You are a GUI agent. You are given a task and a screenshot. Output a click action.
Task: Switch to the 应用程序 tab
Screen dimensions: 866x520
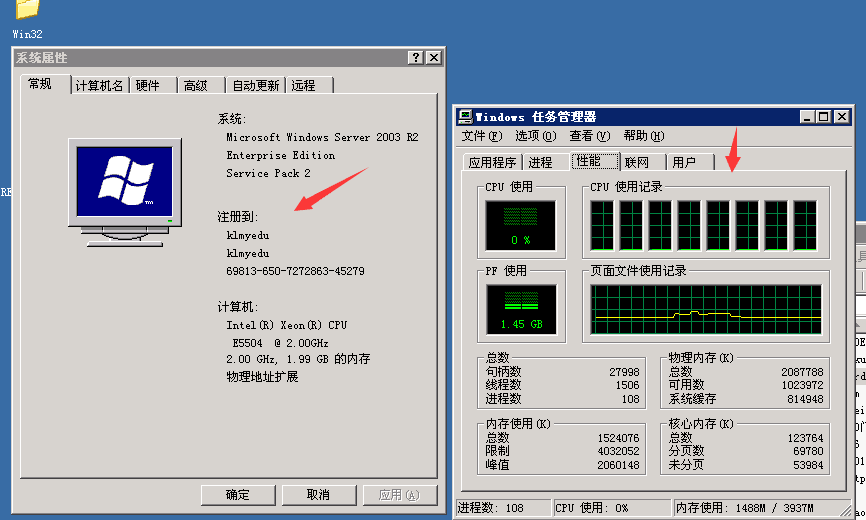coord(492,162)
